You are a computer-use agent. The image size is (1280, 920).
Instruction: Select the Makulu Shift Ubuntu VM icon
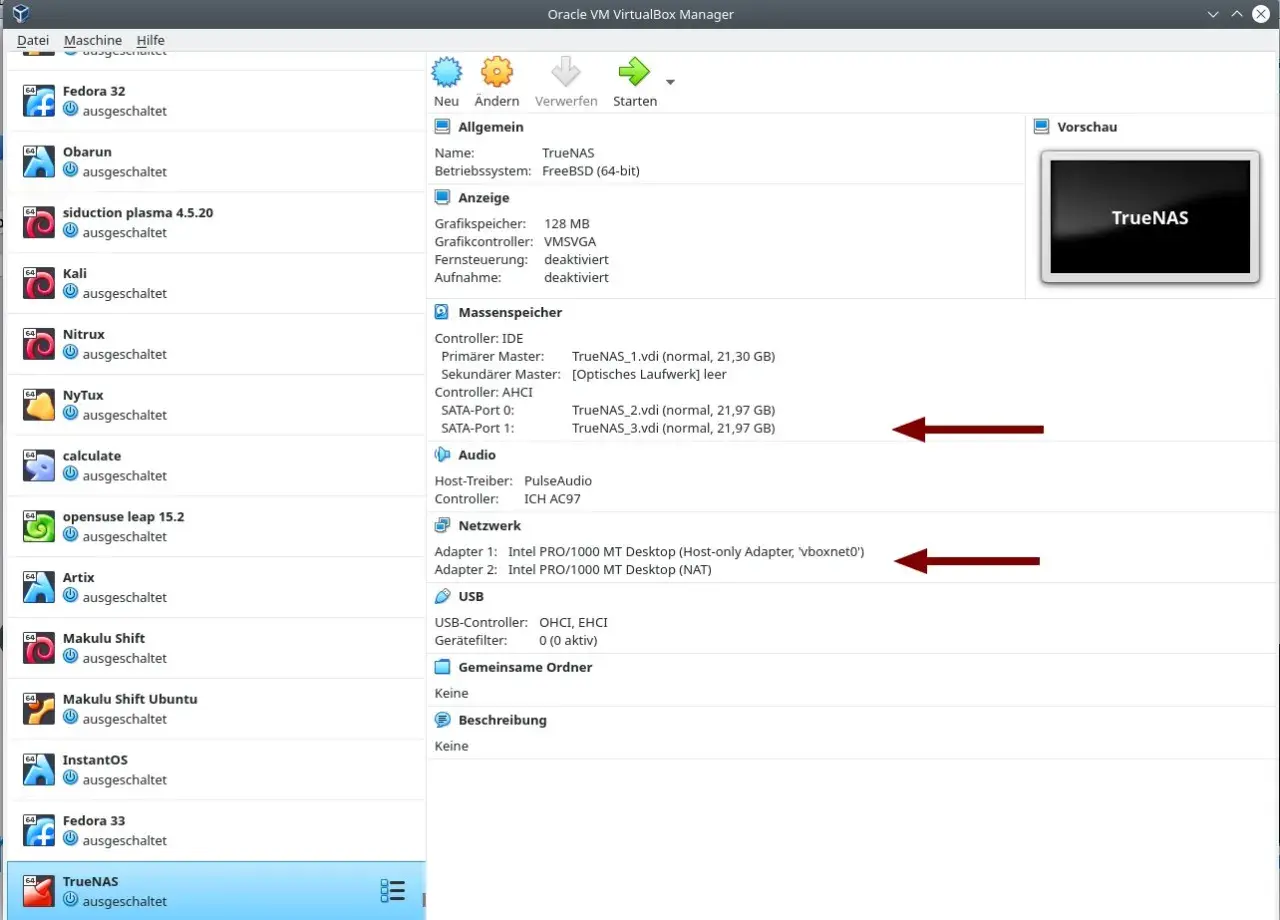coord(39,709)
